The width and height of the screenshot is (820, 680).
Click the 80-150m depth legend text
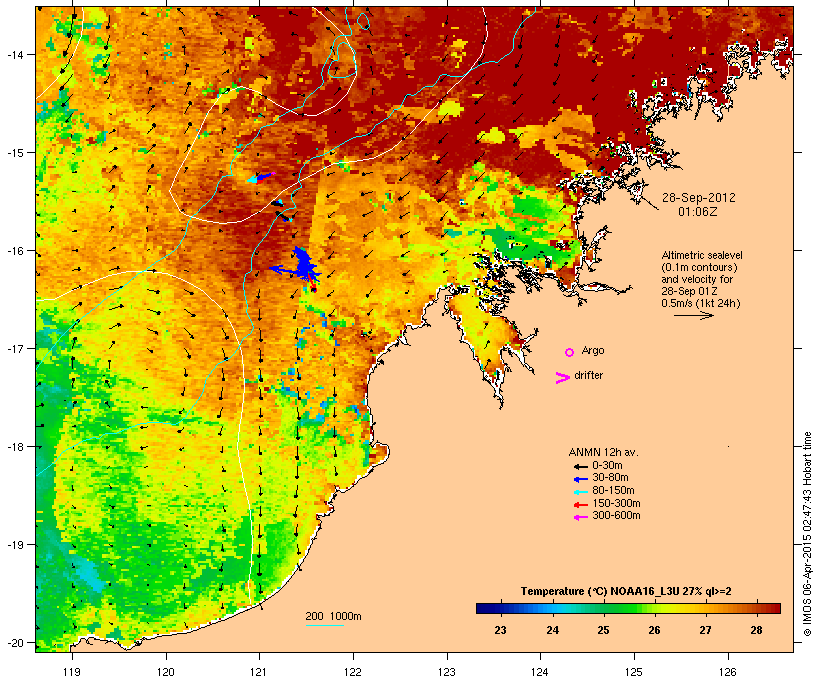[x=613, y=491]
